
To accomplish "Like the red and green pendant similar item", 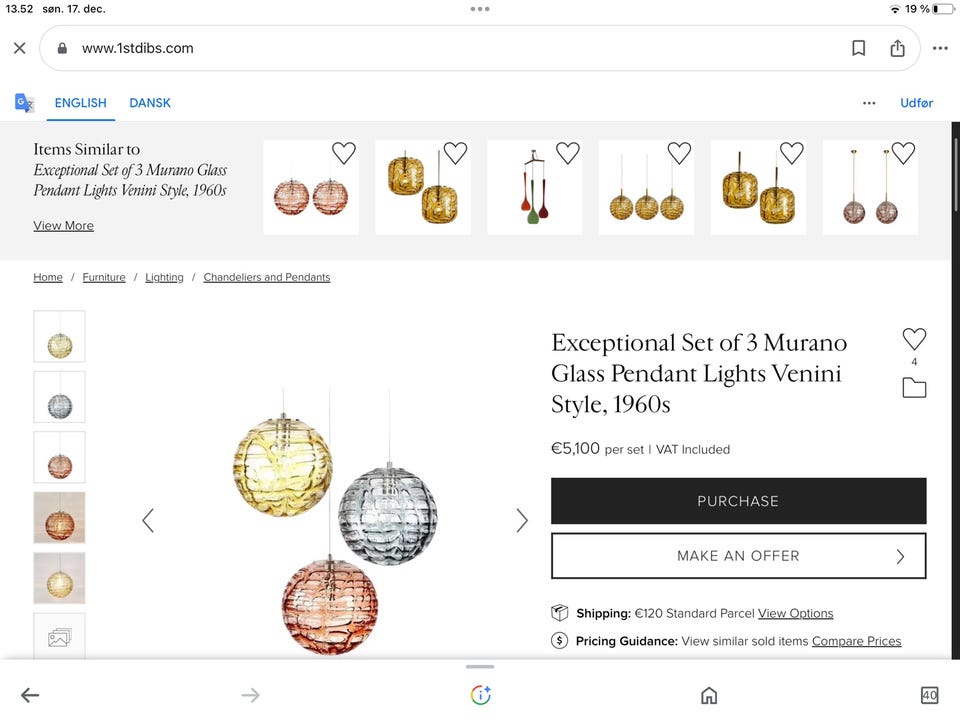I will point(568,153).
